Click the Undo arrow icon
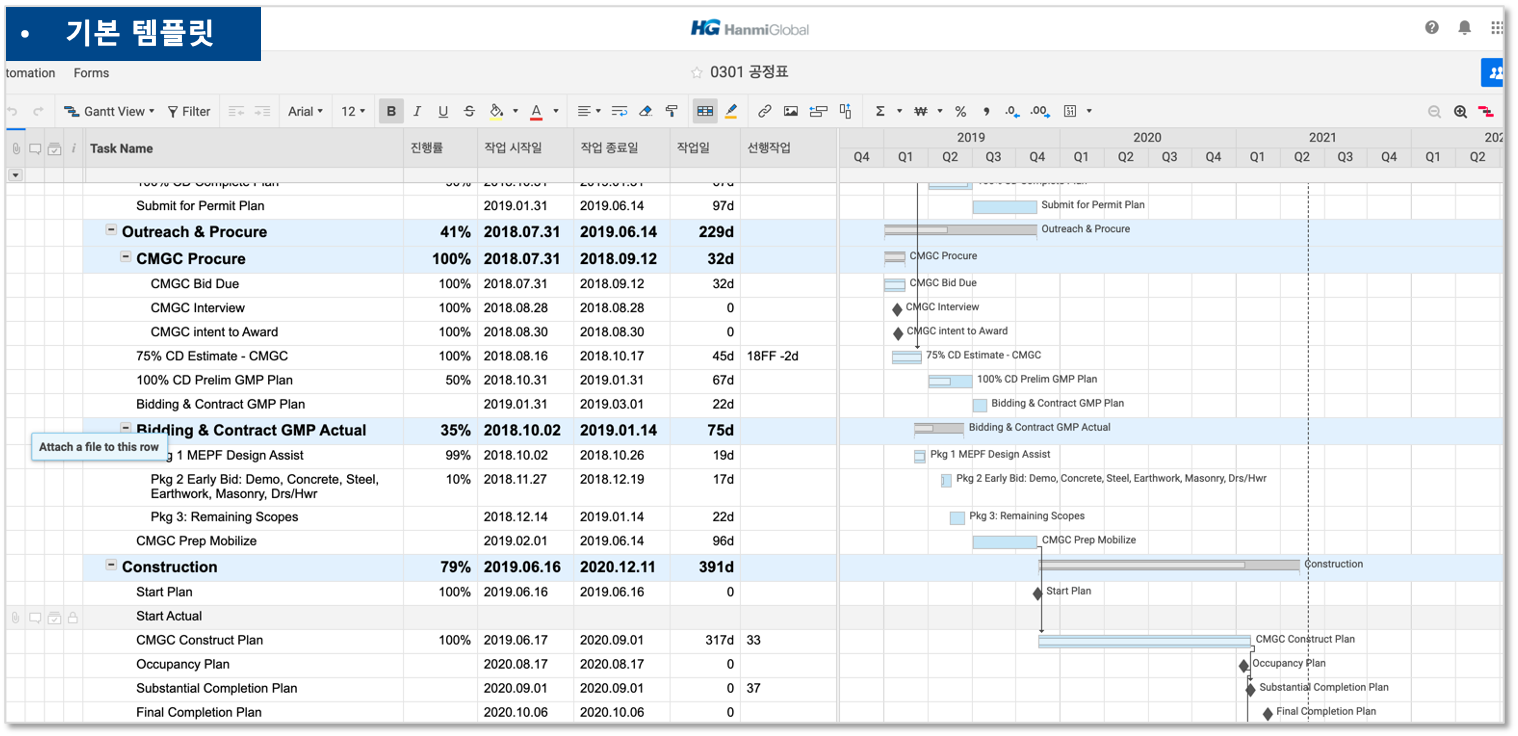 pyautogui.click(x=12, y=111)
